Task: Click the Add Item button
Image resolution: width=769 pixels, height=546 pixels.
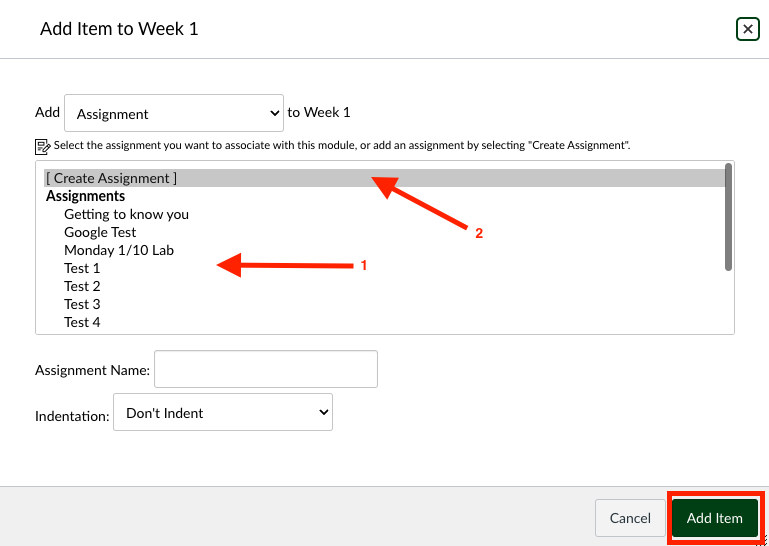Action: pyautogui.click(x=715, y=518)
